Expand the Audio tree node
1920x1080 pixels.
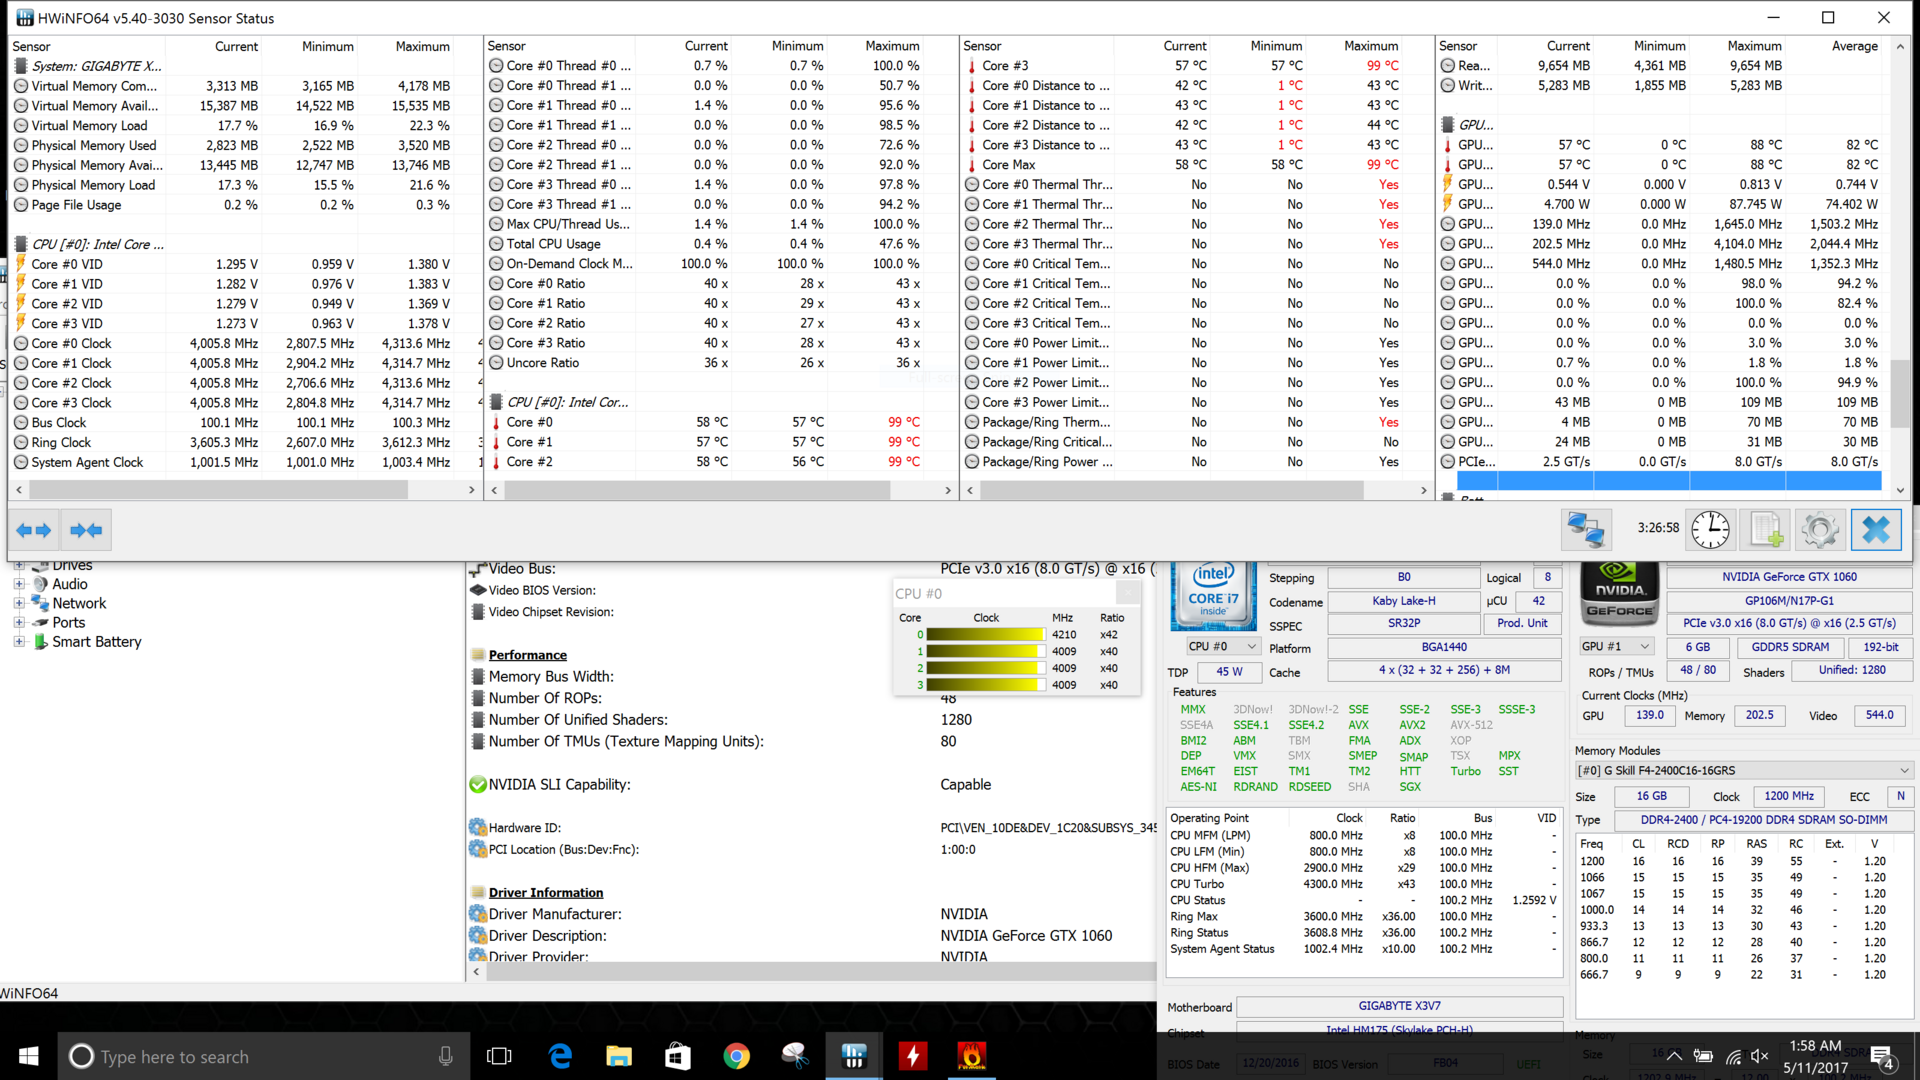18,584
